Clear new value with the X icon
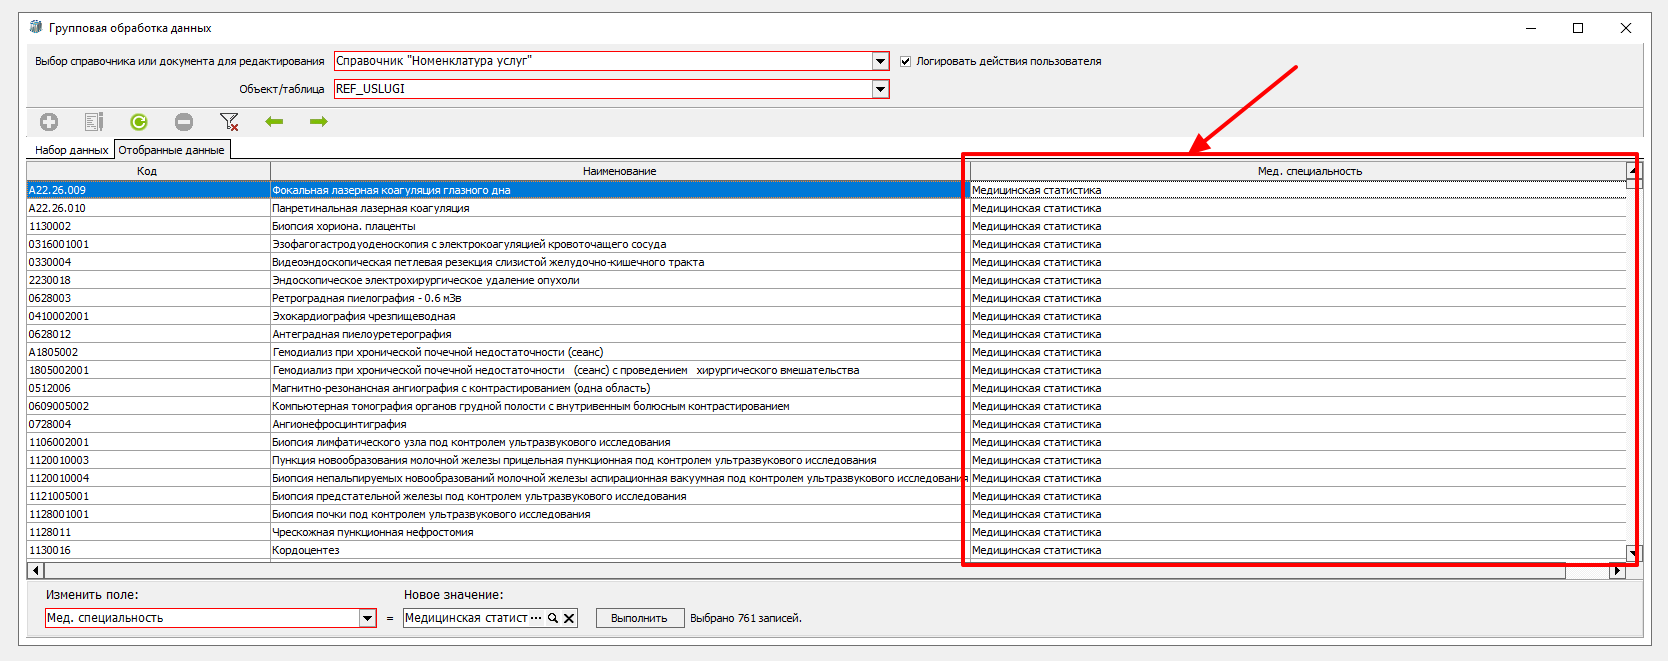The height and width of the screenshot is (661, 1668). (x=569, y=618)
